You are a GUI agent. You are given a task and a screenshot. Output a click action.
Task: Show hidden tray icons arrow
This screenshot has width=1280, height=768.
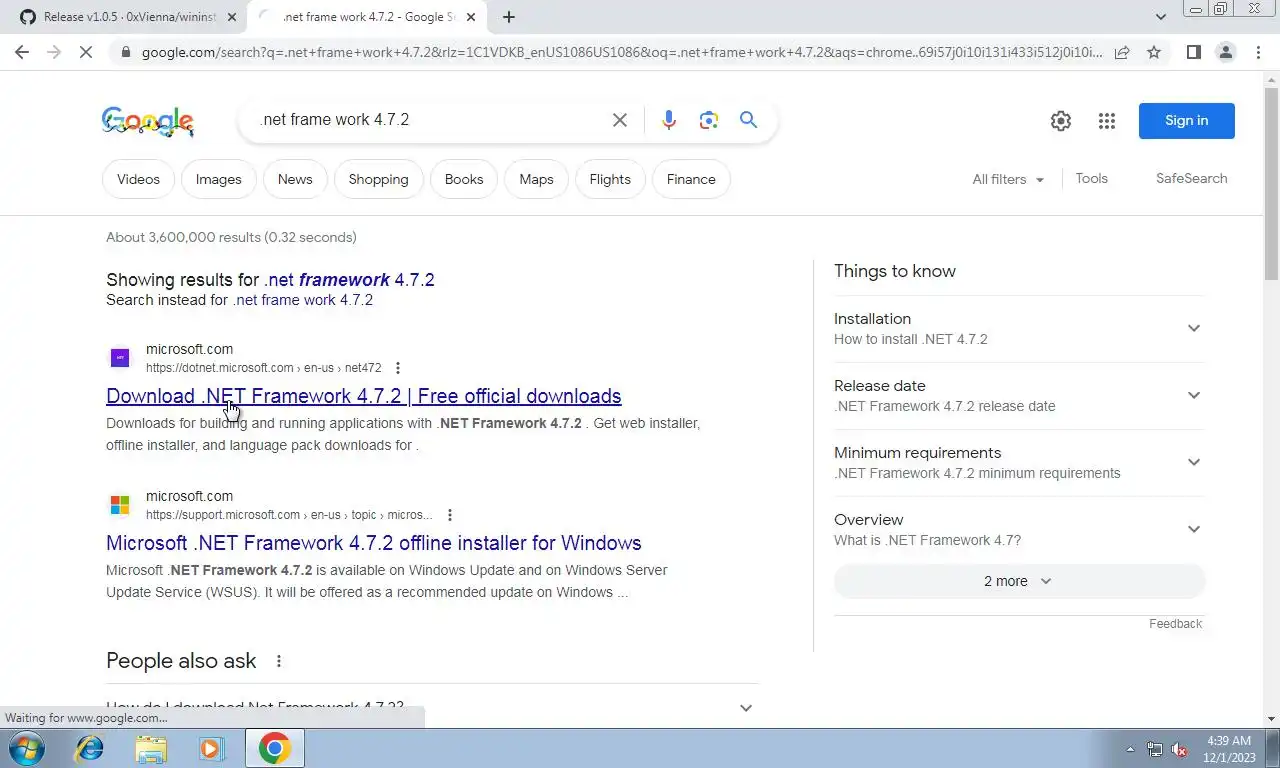click(1130, 749)
